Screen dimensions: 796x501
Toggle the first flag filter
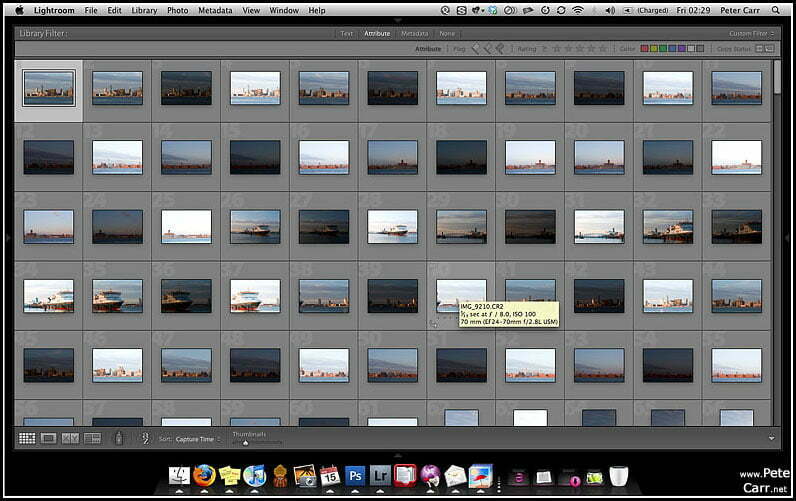point(477,48)
